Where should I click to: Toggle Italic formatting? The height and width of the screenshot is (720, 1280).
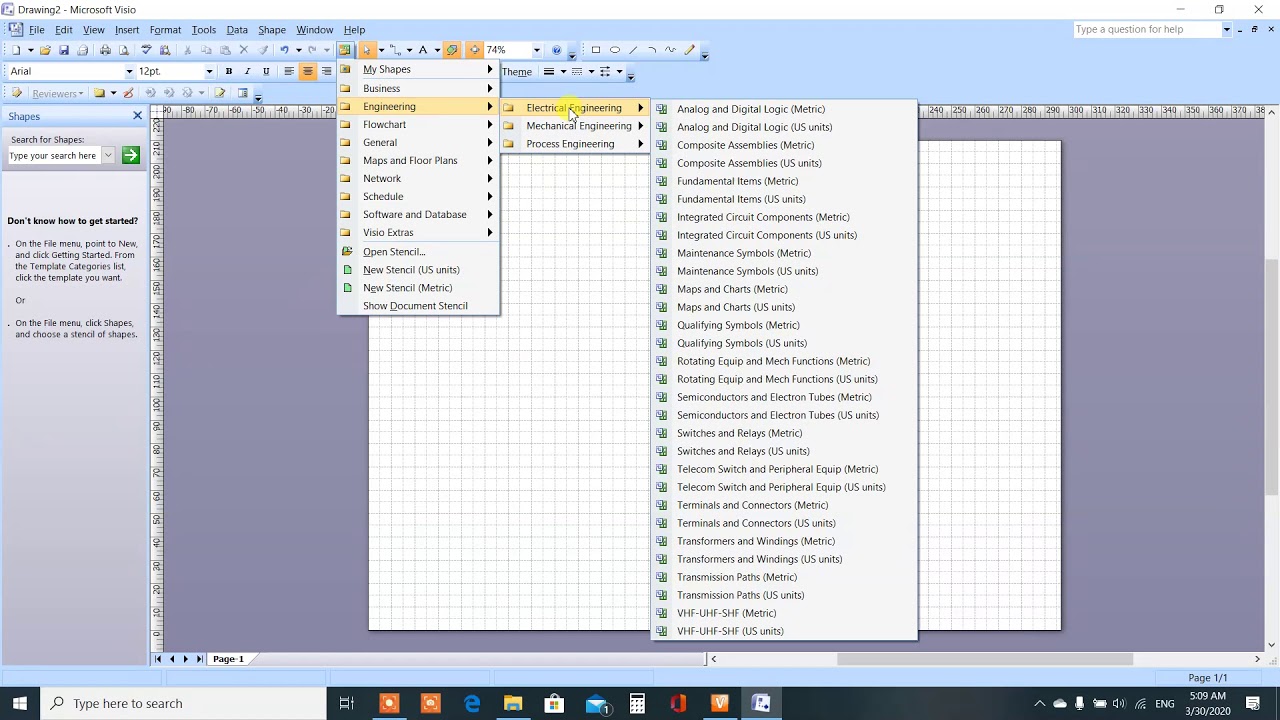(247, 71)
